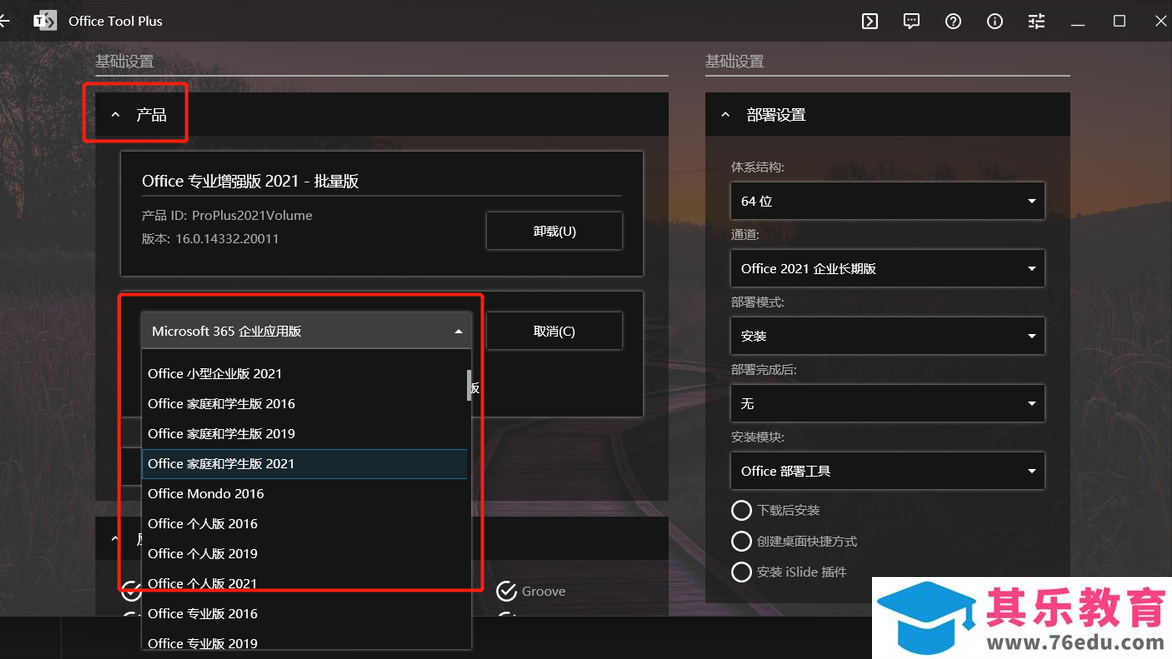Open the help question mark icon
The width and height of the screenshot is (1172, 659).
click(953, 21)
